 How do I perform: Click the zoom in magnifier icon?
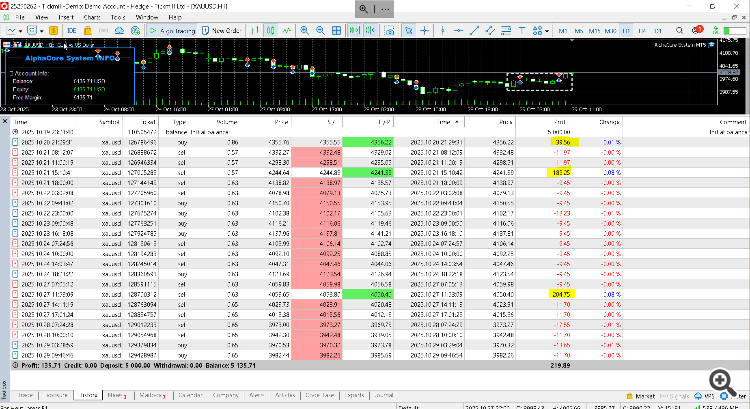tap(304, 31)
